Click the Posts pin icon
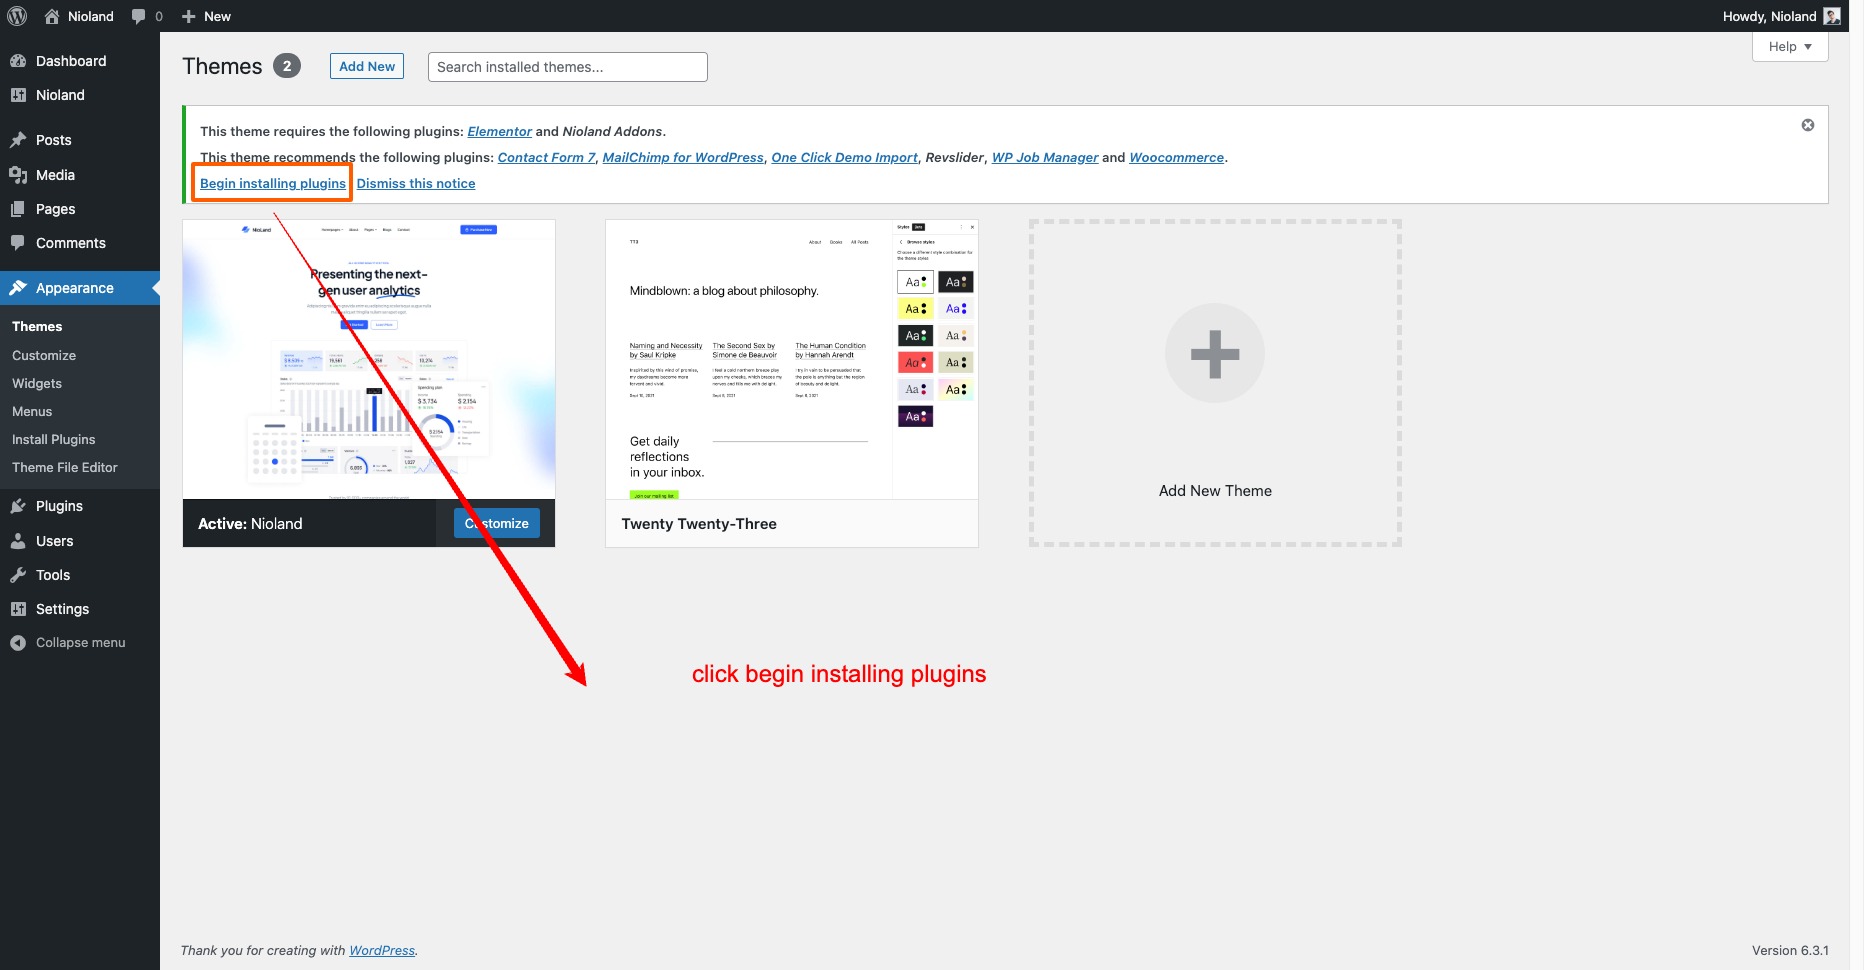The height and width of the screenshot is (970, 1864). click(x=18, y=140)
